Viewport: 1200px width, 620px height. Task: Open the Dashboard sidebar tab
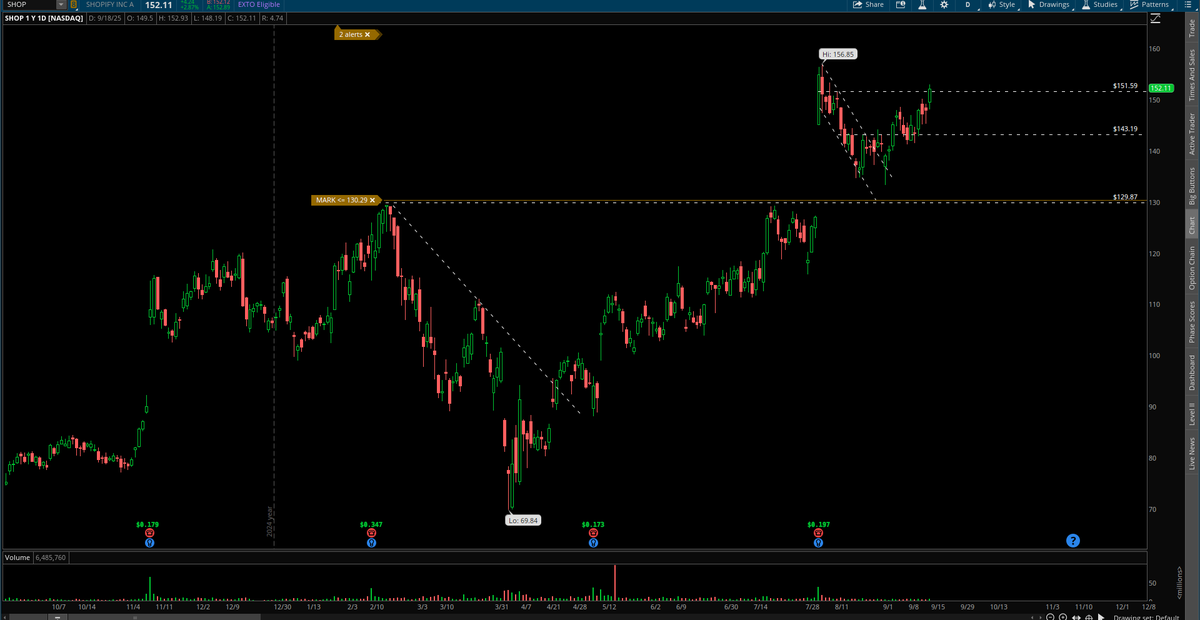click(x=1191, y=372)
